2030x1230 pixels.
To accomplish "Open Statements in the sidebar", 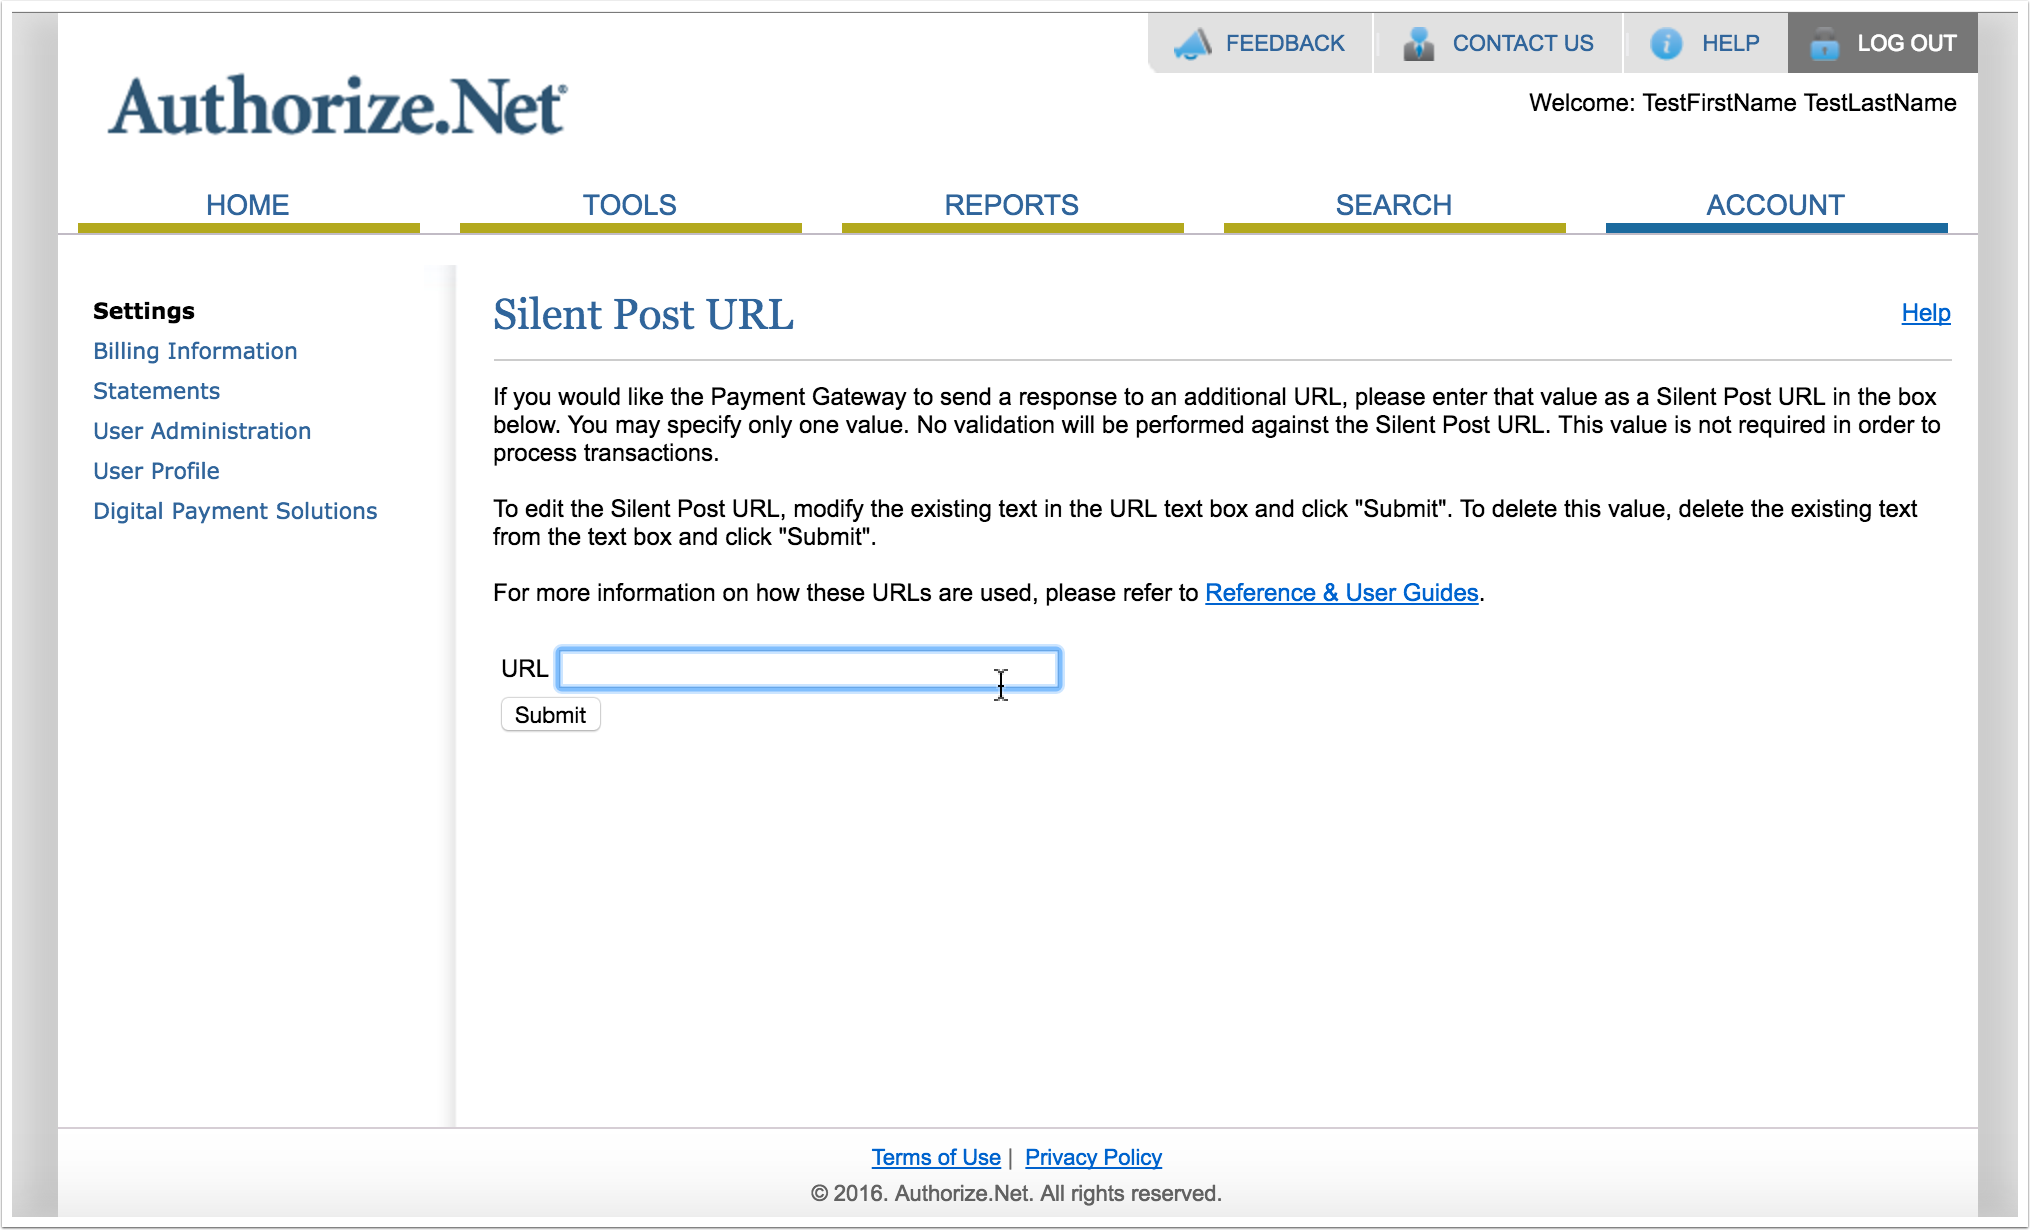I will pos(156,391).
